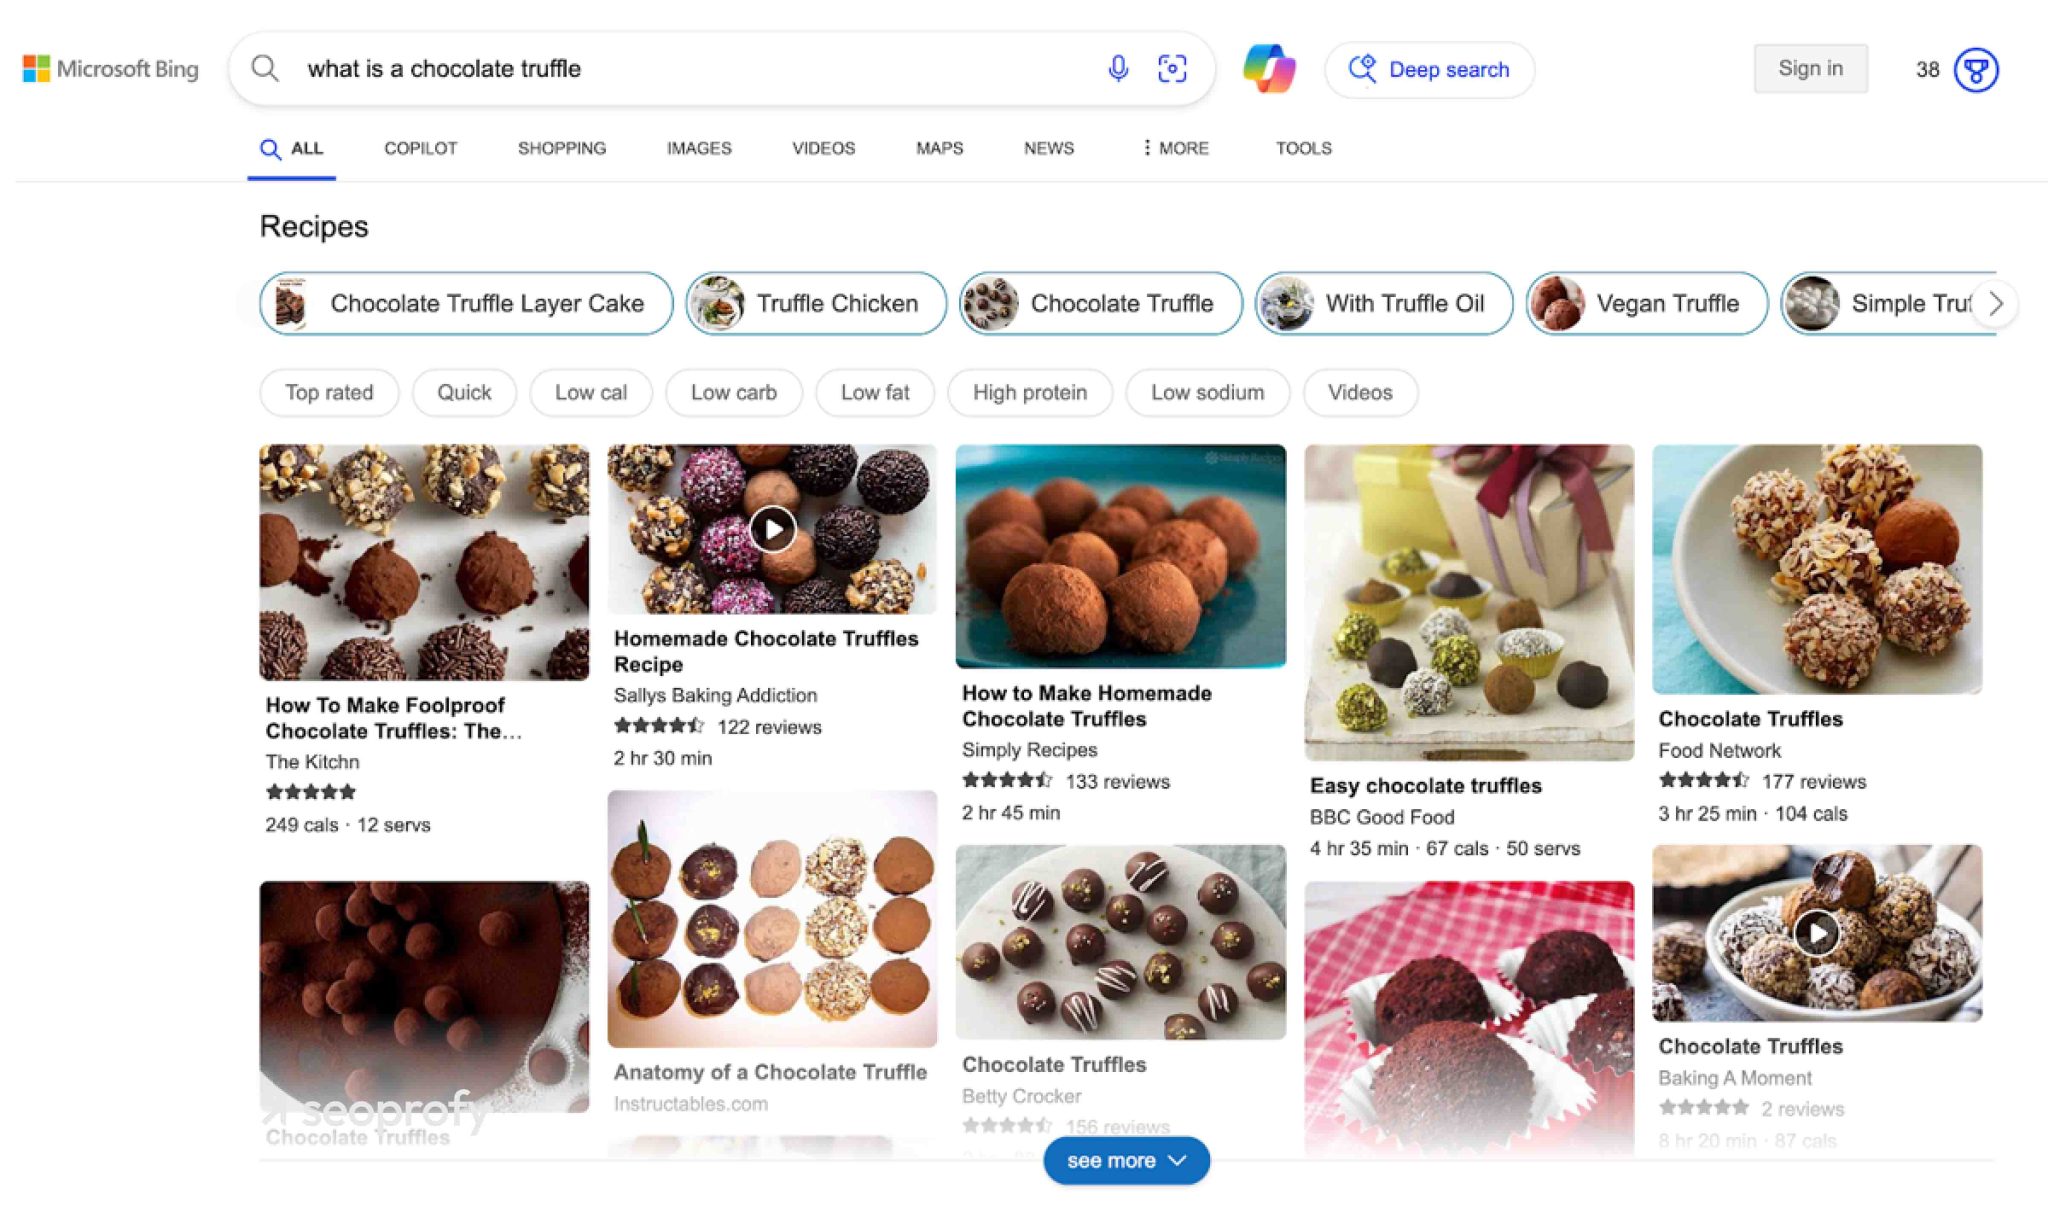The width and height of the screenshot is (2048, 1212).
Task: Enable the Low carb filter
Action: tap(733, 392)
